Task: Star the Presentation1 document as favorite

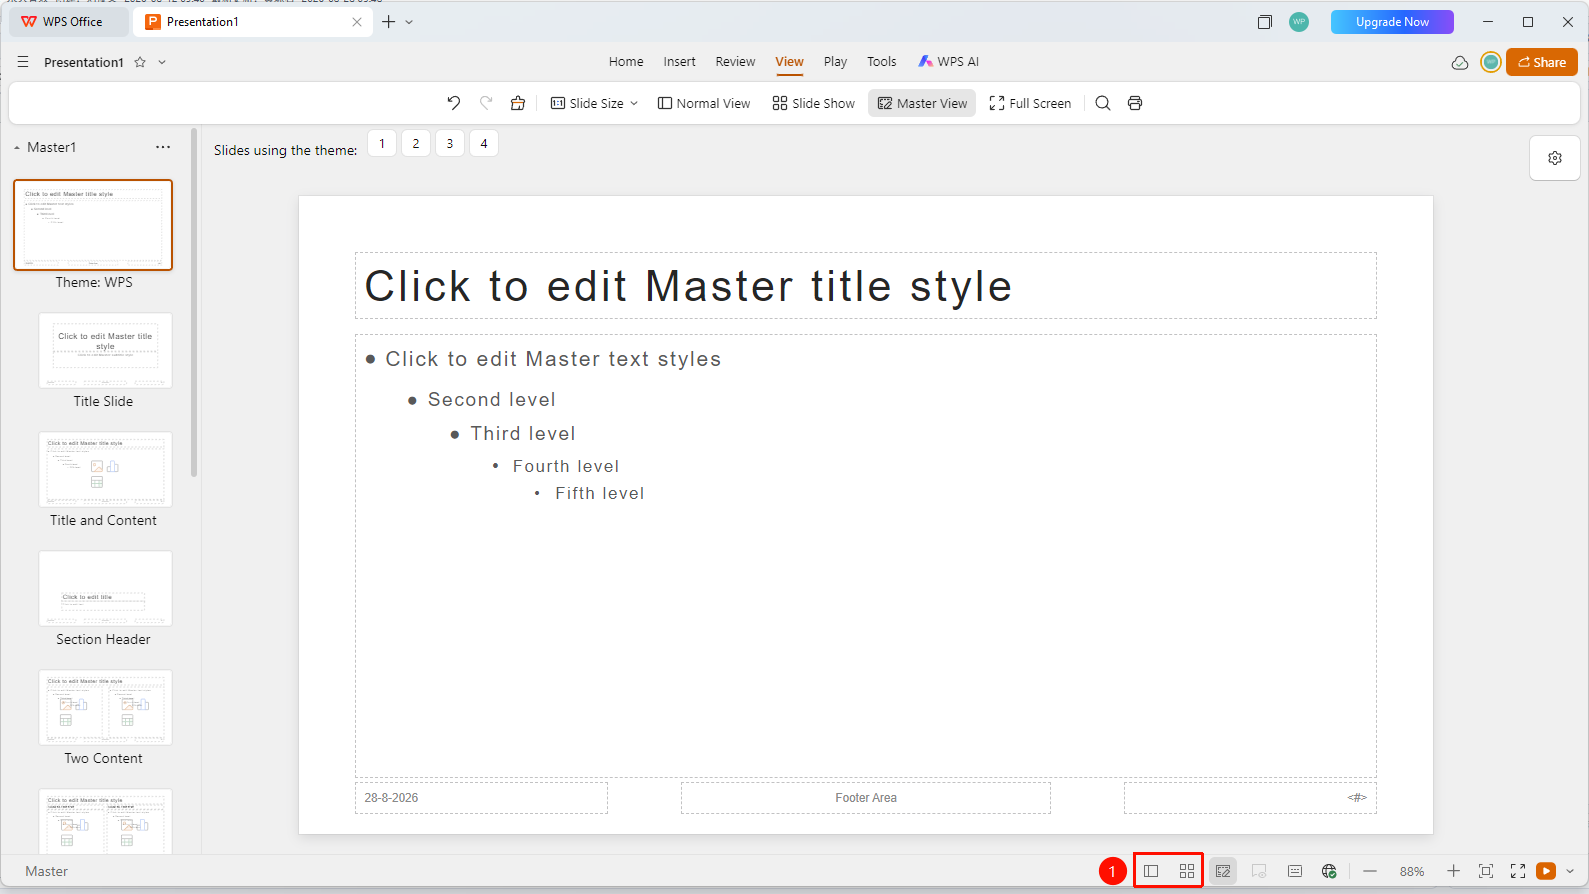Action: [x=140, y=62]
